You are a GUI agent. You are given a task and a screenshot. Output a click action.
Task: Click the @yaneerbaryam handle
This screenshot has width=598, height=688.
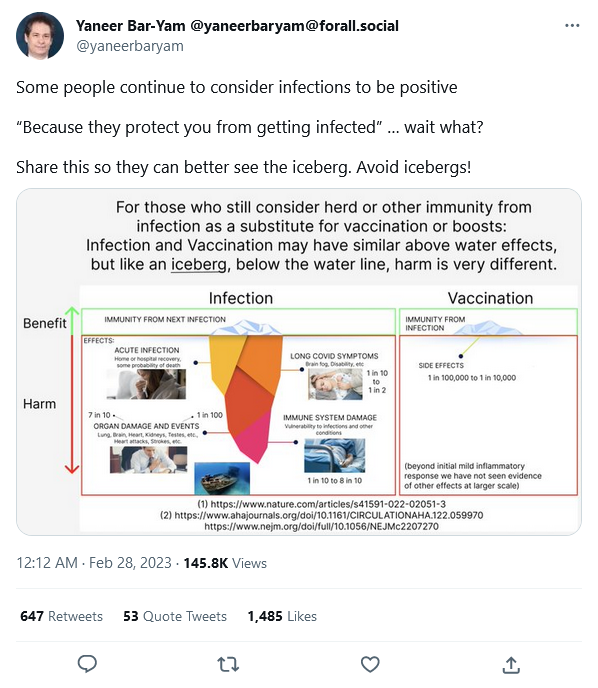(x=130, y=46)
